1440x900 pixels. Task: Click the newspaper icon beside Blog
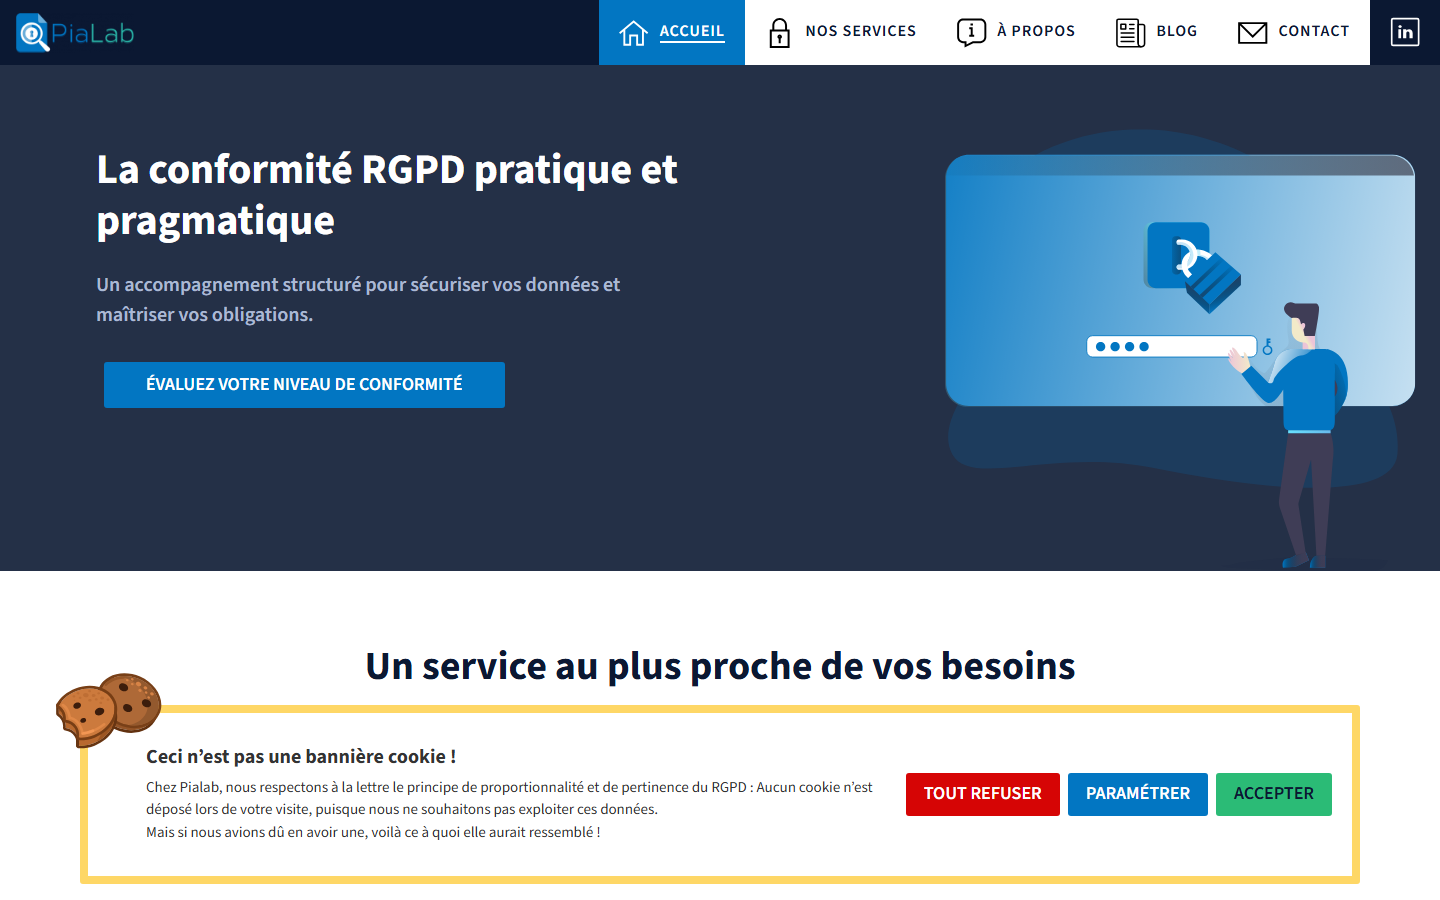point(1130,33)
